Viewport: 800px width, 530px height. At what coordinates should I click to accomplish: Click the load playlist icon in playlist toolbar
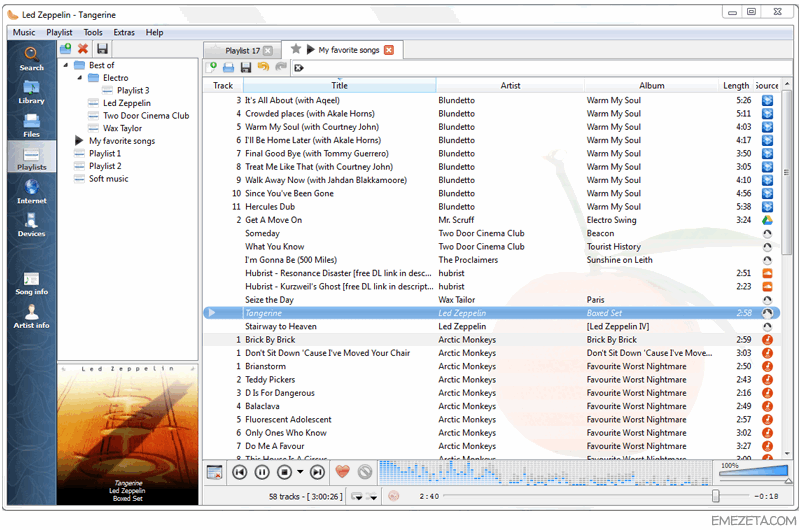tap(229, 67)
